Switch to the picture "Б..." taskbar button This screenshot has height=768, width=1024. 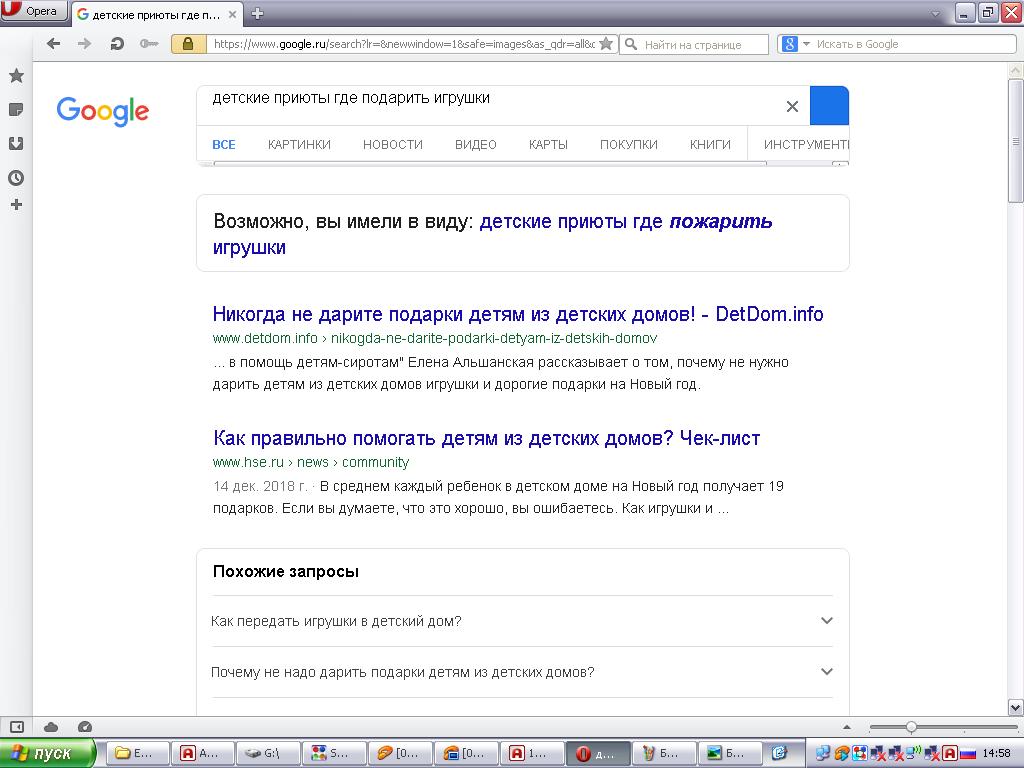(729, 753)
